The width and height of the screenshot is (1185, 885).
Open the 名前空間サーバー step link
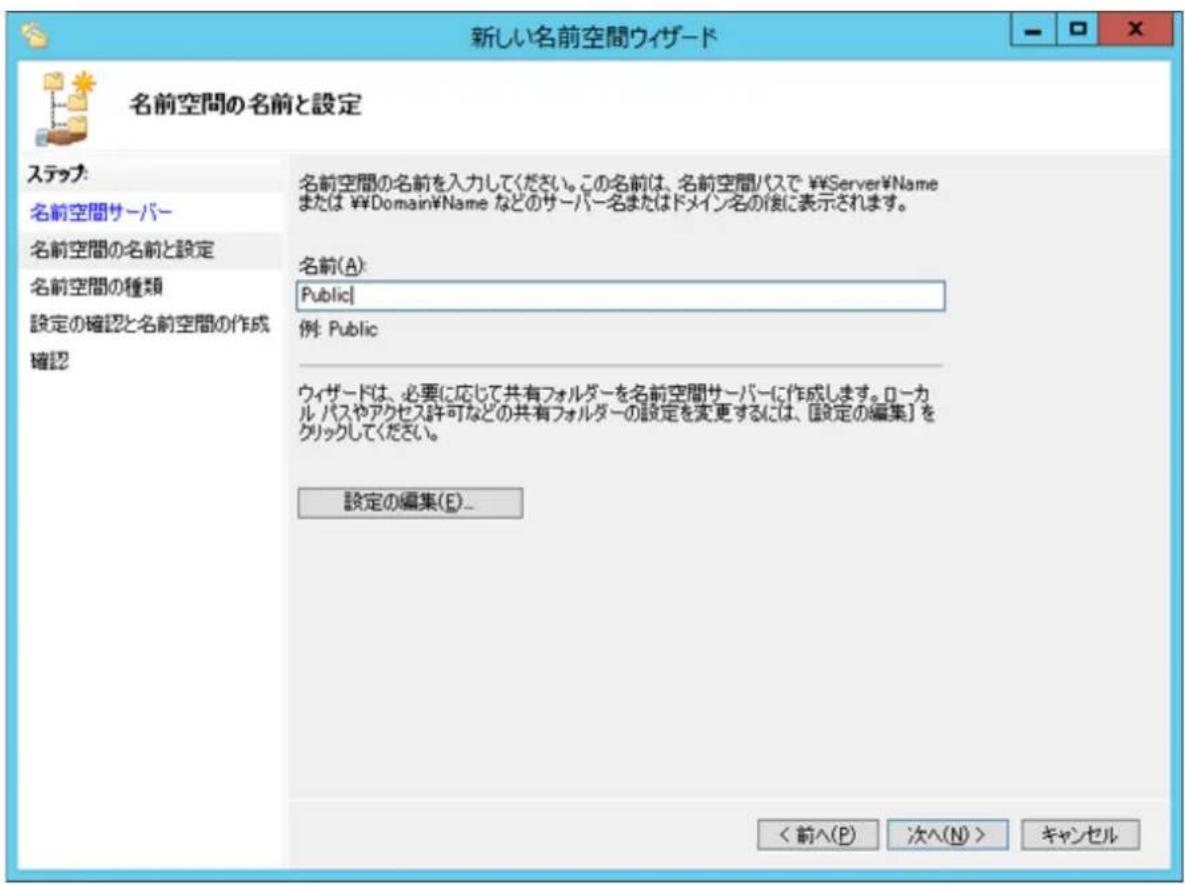[101, 212]
